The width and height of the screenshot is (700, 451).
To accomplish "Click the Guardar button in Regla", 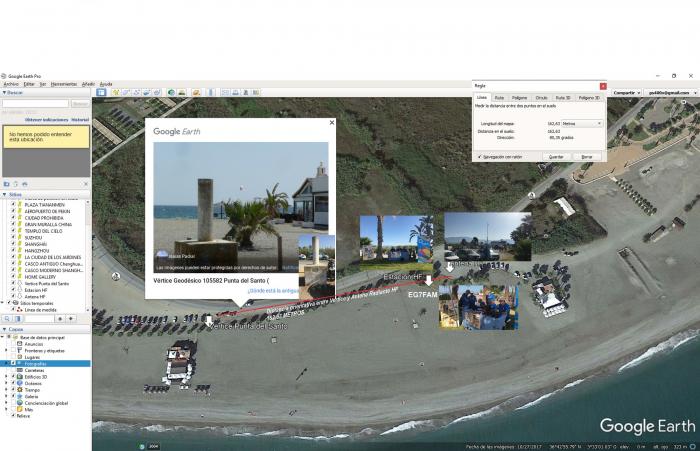I will click(556, 157).
